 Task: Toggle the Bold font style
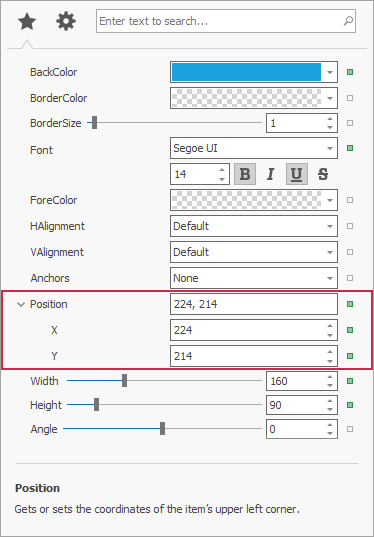pos(245,174)
